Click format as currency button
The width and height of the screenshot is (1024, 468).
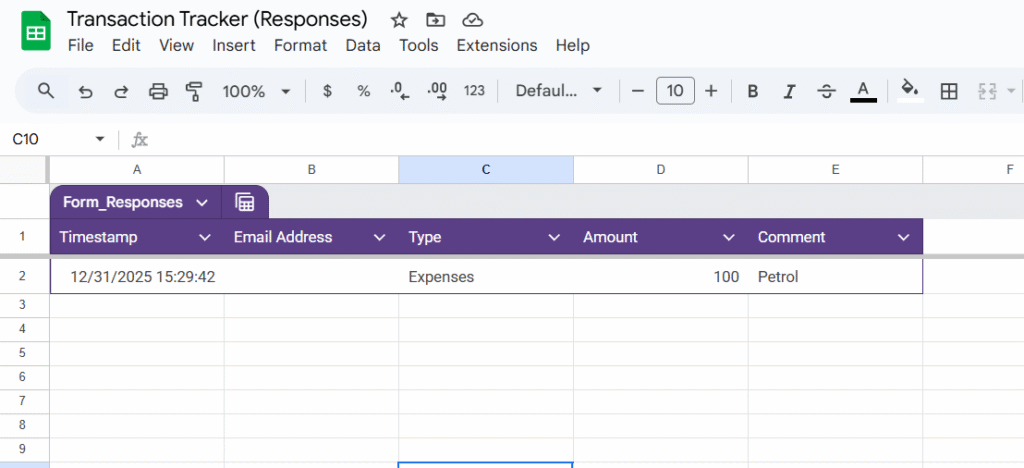pyautogui.click(x=327, y=91)
